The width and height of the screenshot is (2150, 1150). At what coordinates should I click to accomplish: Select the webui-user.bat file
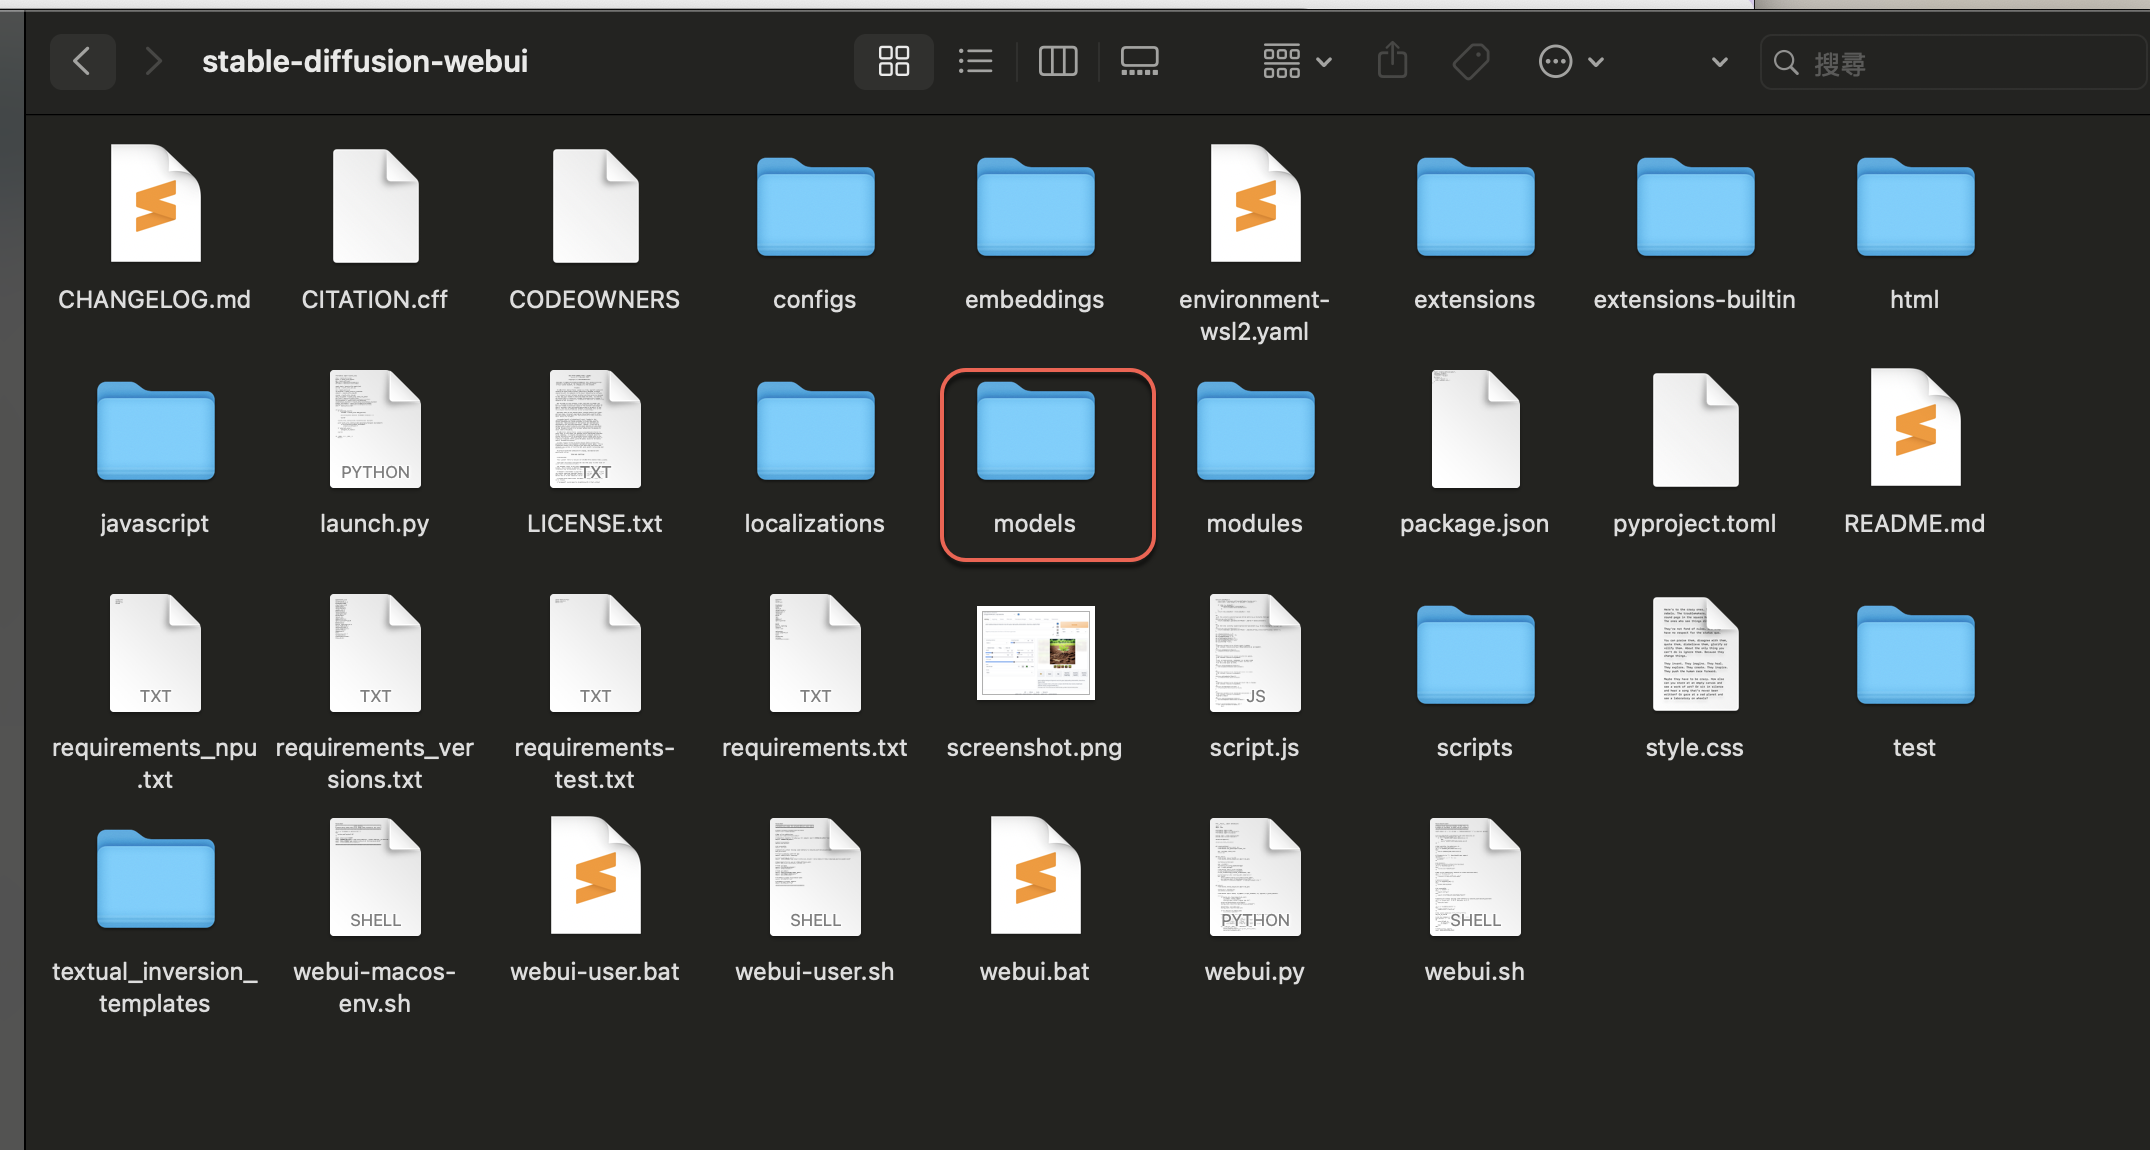tap(595, 877)
